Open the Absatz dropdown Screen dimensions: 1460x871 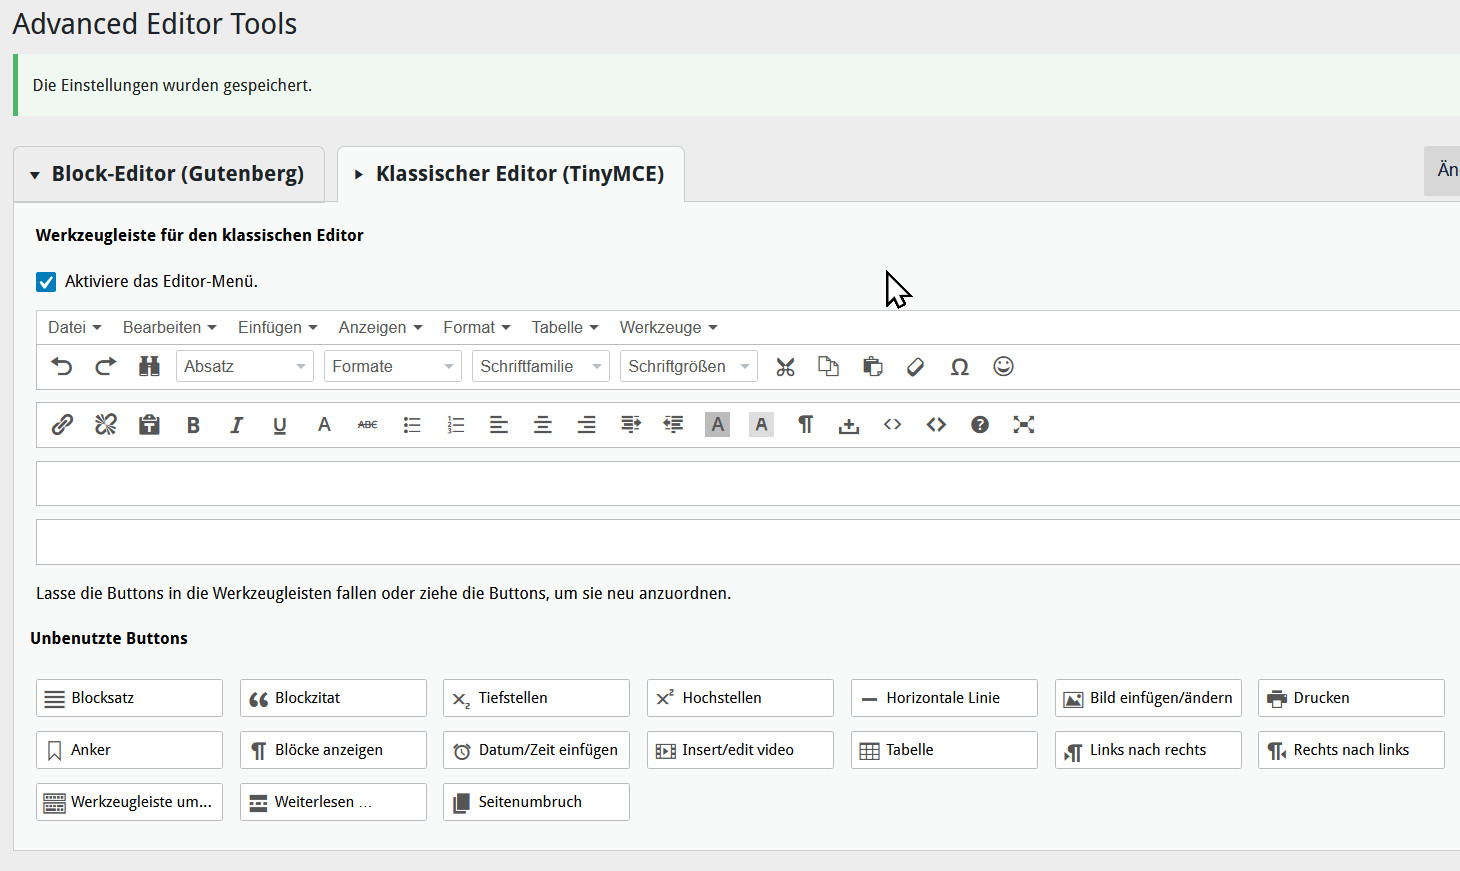coord(245,367)
